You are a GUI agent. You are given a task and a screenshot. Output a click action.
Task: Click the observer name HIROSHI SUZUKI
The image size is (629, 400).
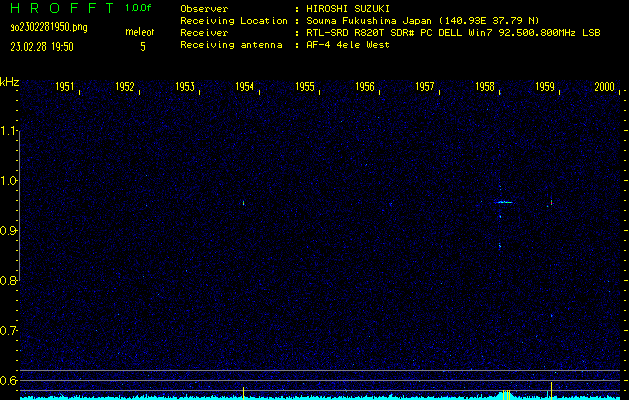(x=348, y=9)
